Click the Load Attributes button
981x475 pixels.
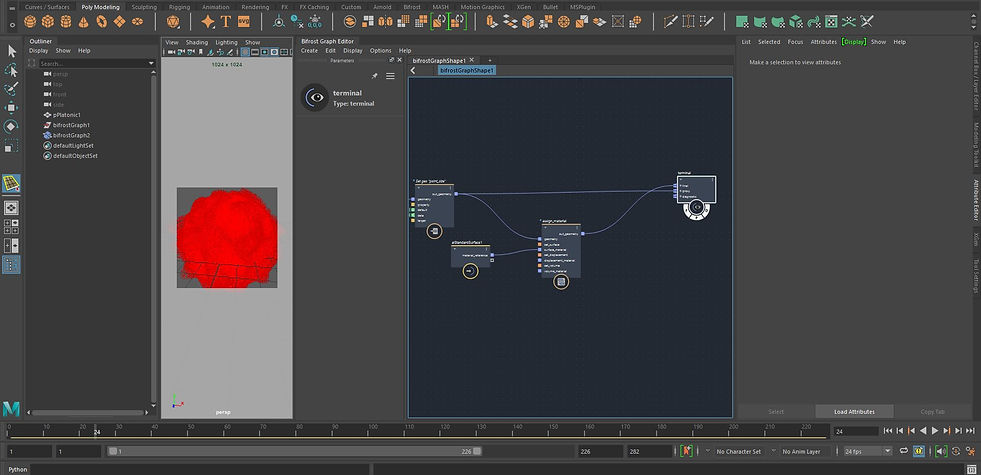pyautogui.click(x=855, y=412)
